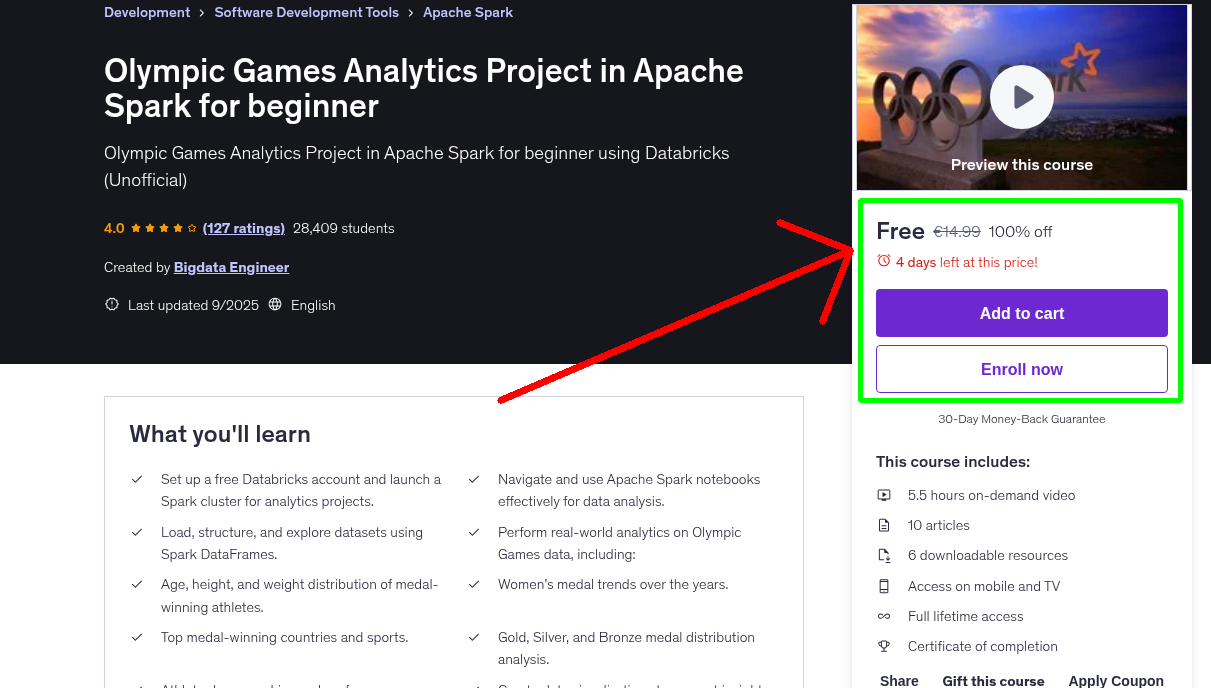
Task: Click the infinity lifetime access icon
Action: [884, 616]
